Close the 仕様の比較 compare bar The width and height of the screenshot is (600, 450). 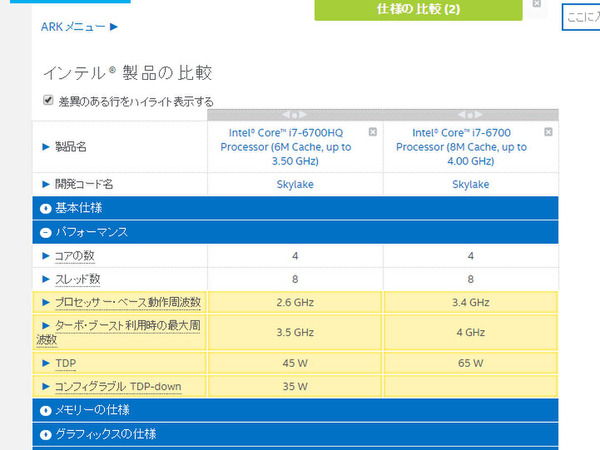(x=536, y=3)
